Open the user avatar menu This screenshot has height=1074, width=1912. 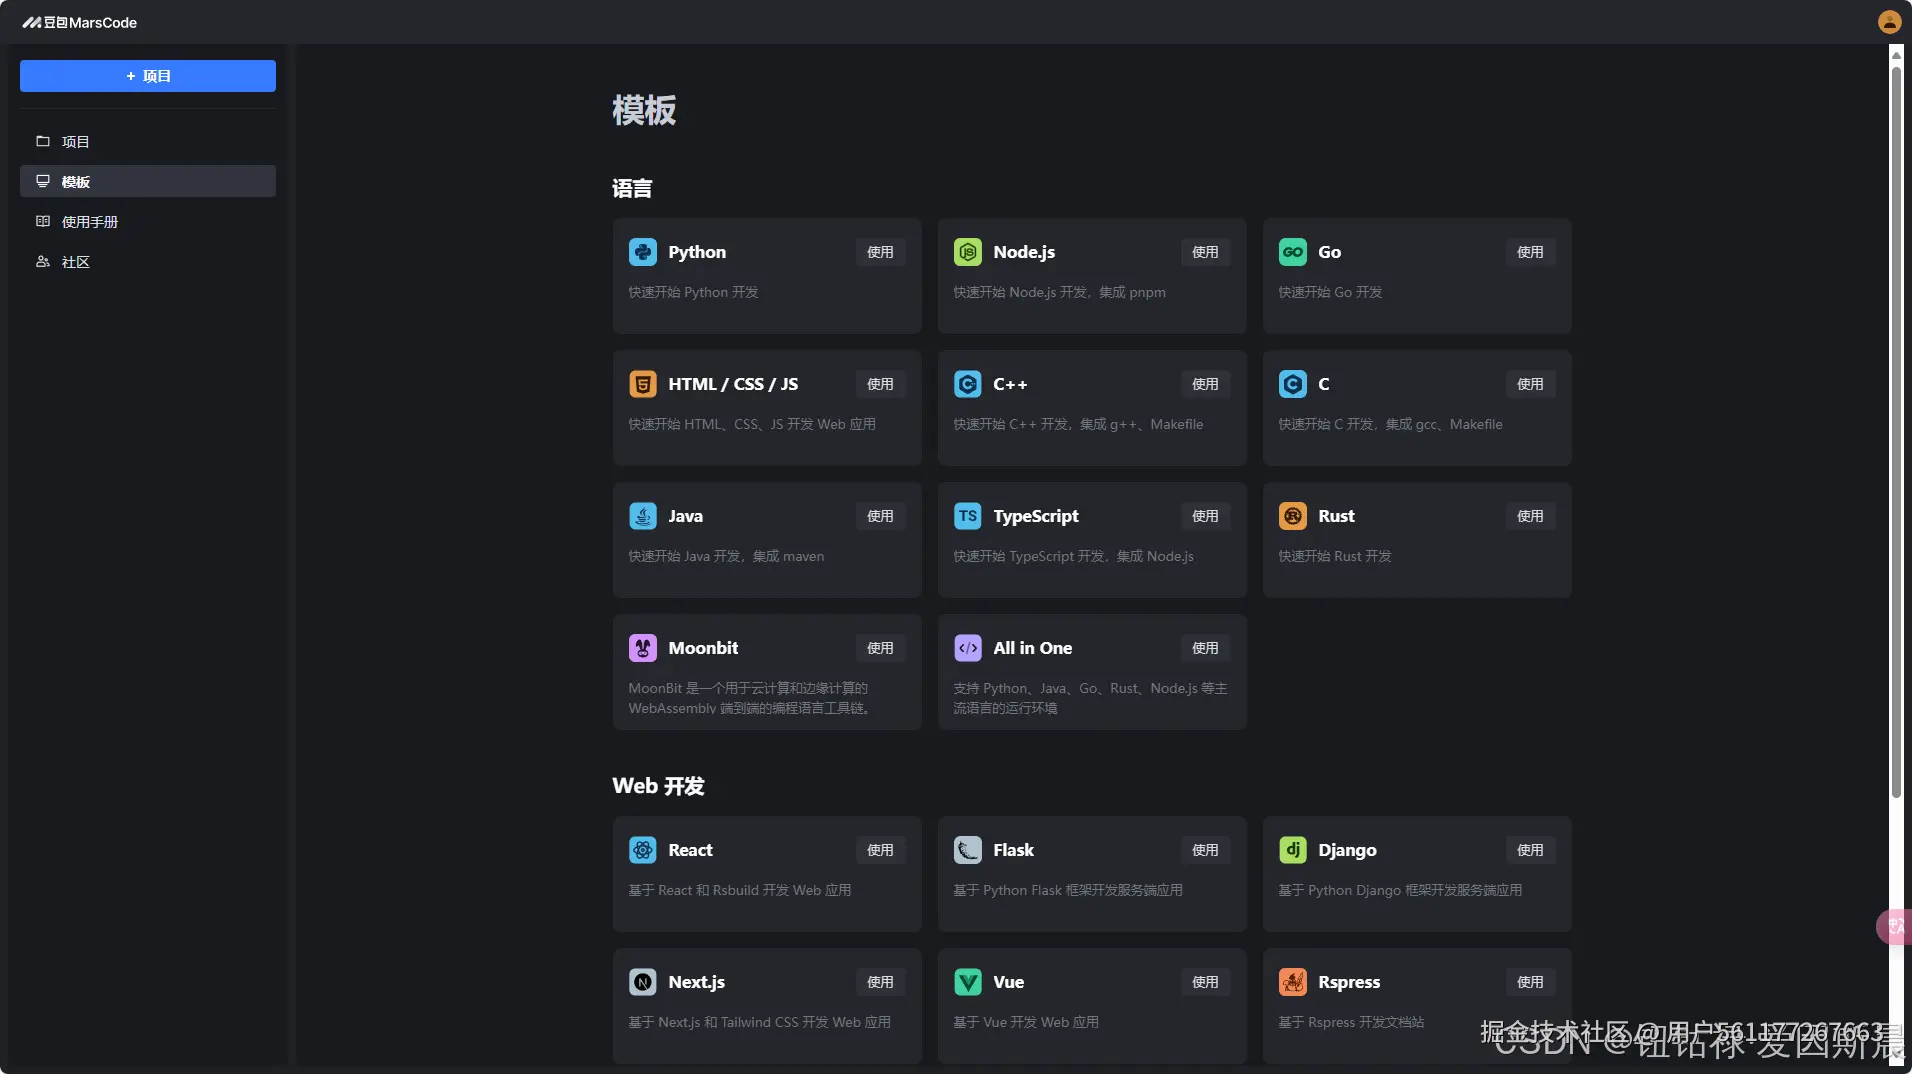click(1889, 22)
